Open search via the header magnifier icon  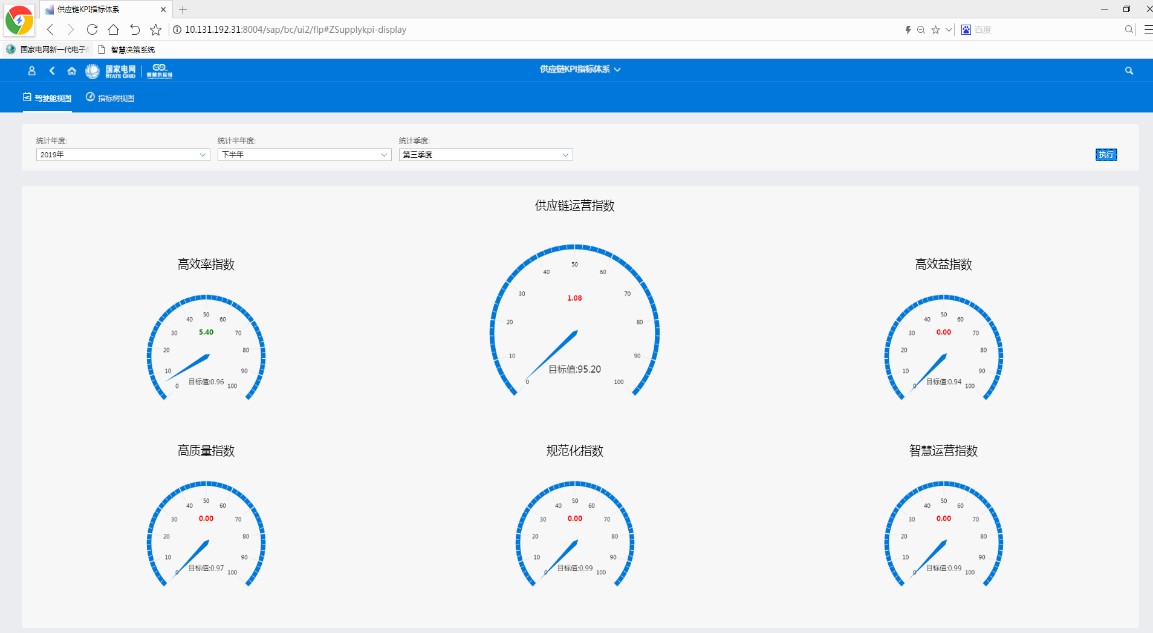point(1129,71)
